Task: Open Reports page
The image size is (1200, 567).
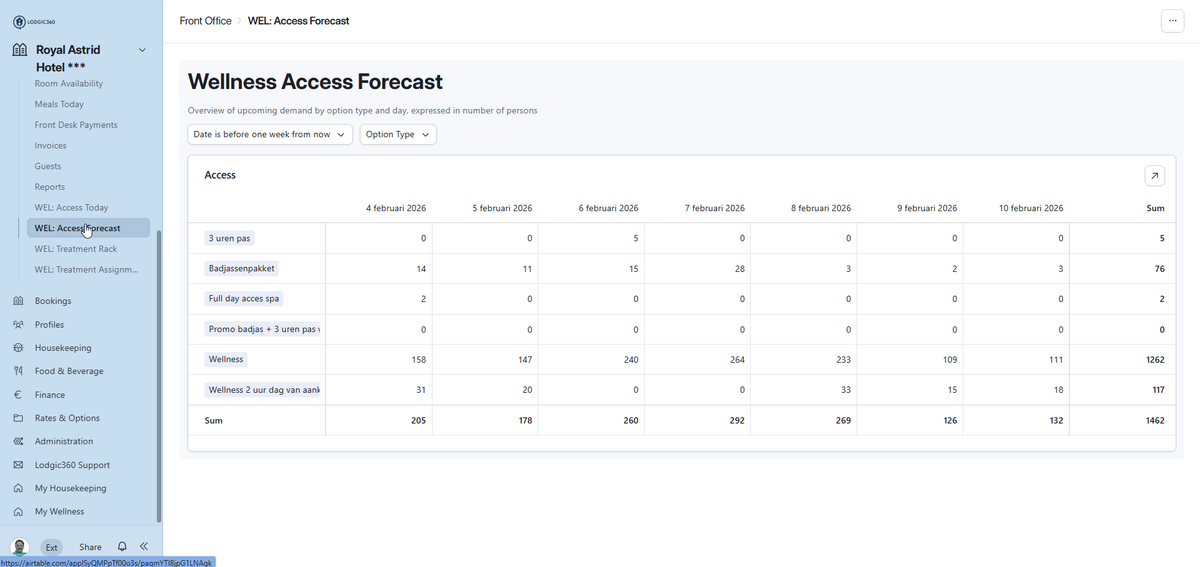Action: coord(50,187)
